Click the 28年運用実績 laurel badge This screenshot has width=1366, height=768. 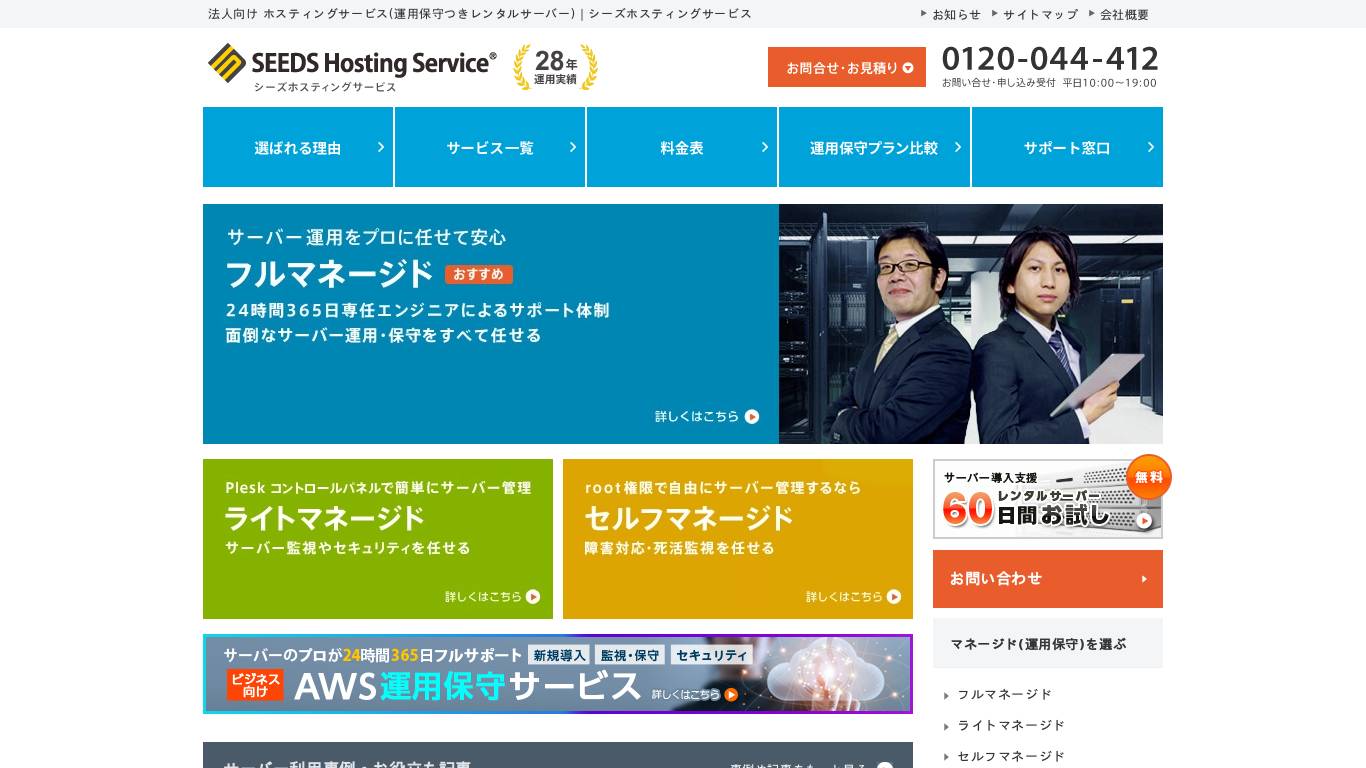tap(556, 67)
